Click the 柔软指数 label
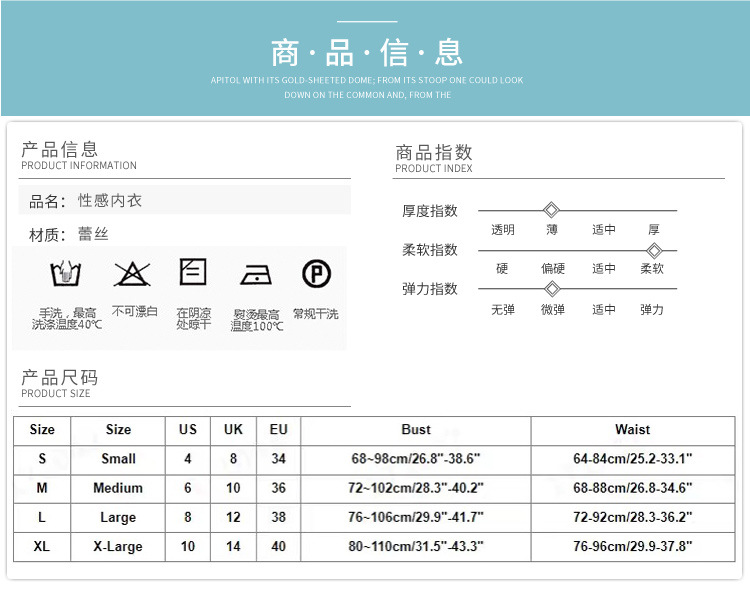 click(430, 249)
